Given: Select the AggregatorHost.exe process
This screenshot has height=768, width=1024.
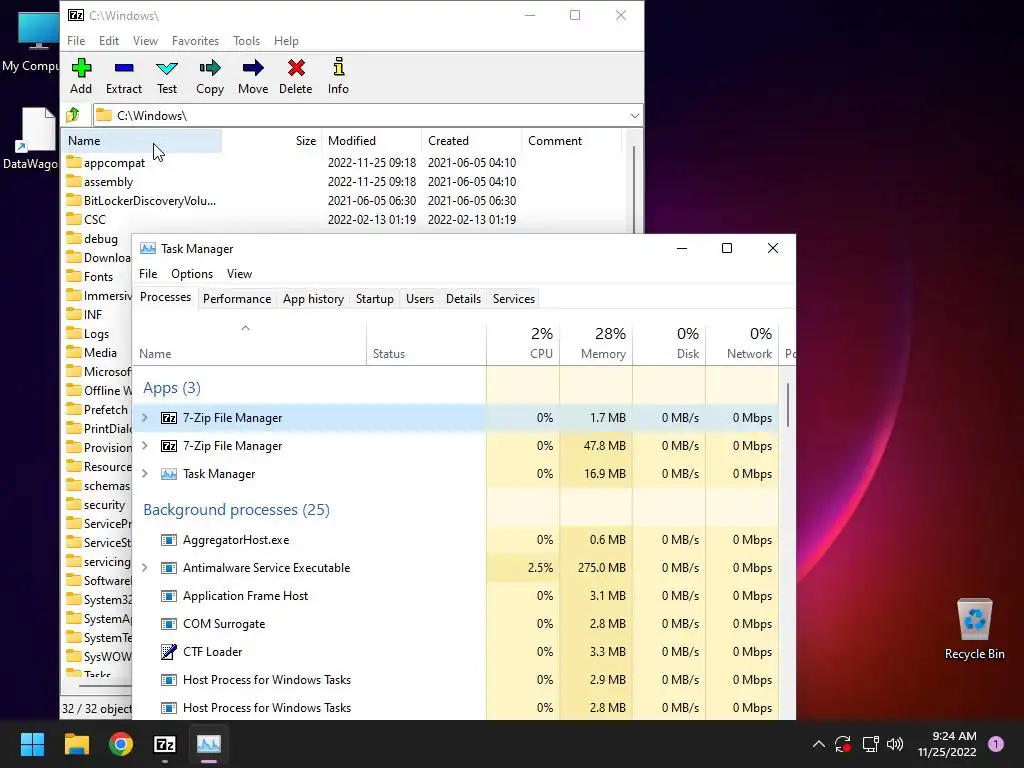Looking at the screenshot, I should pyautogui.click(x=455, y=539).
